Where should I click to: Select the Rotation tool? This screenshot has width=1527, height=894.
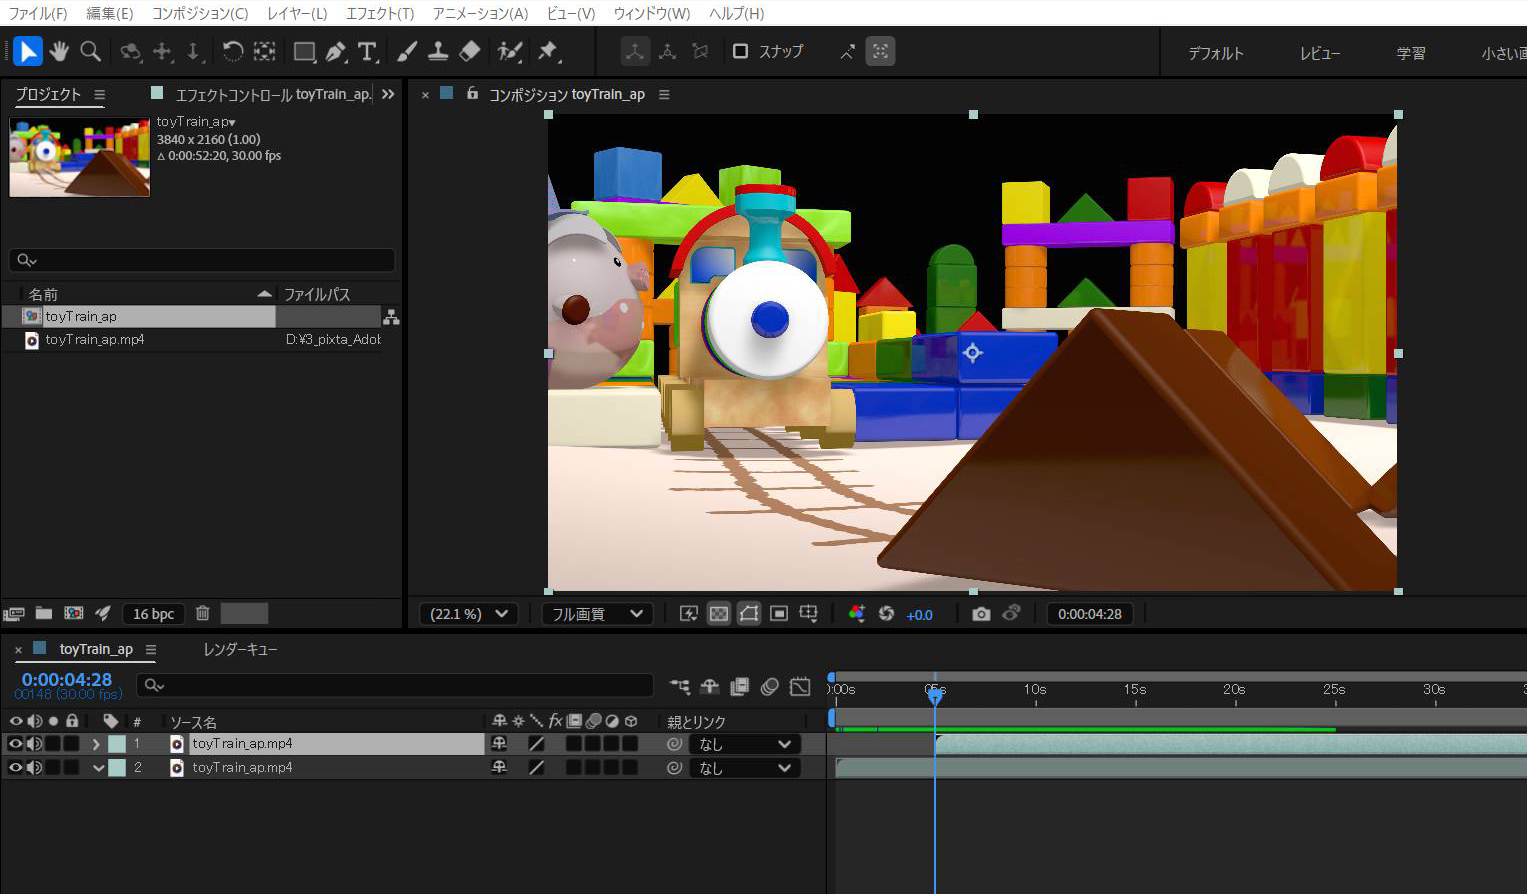[x=232, y=52]
